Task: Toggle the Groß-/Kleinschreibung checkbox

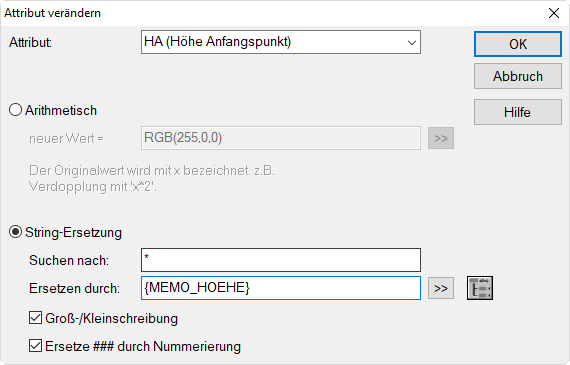Action: [x=35, y=318]
